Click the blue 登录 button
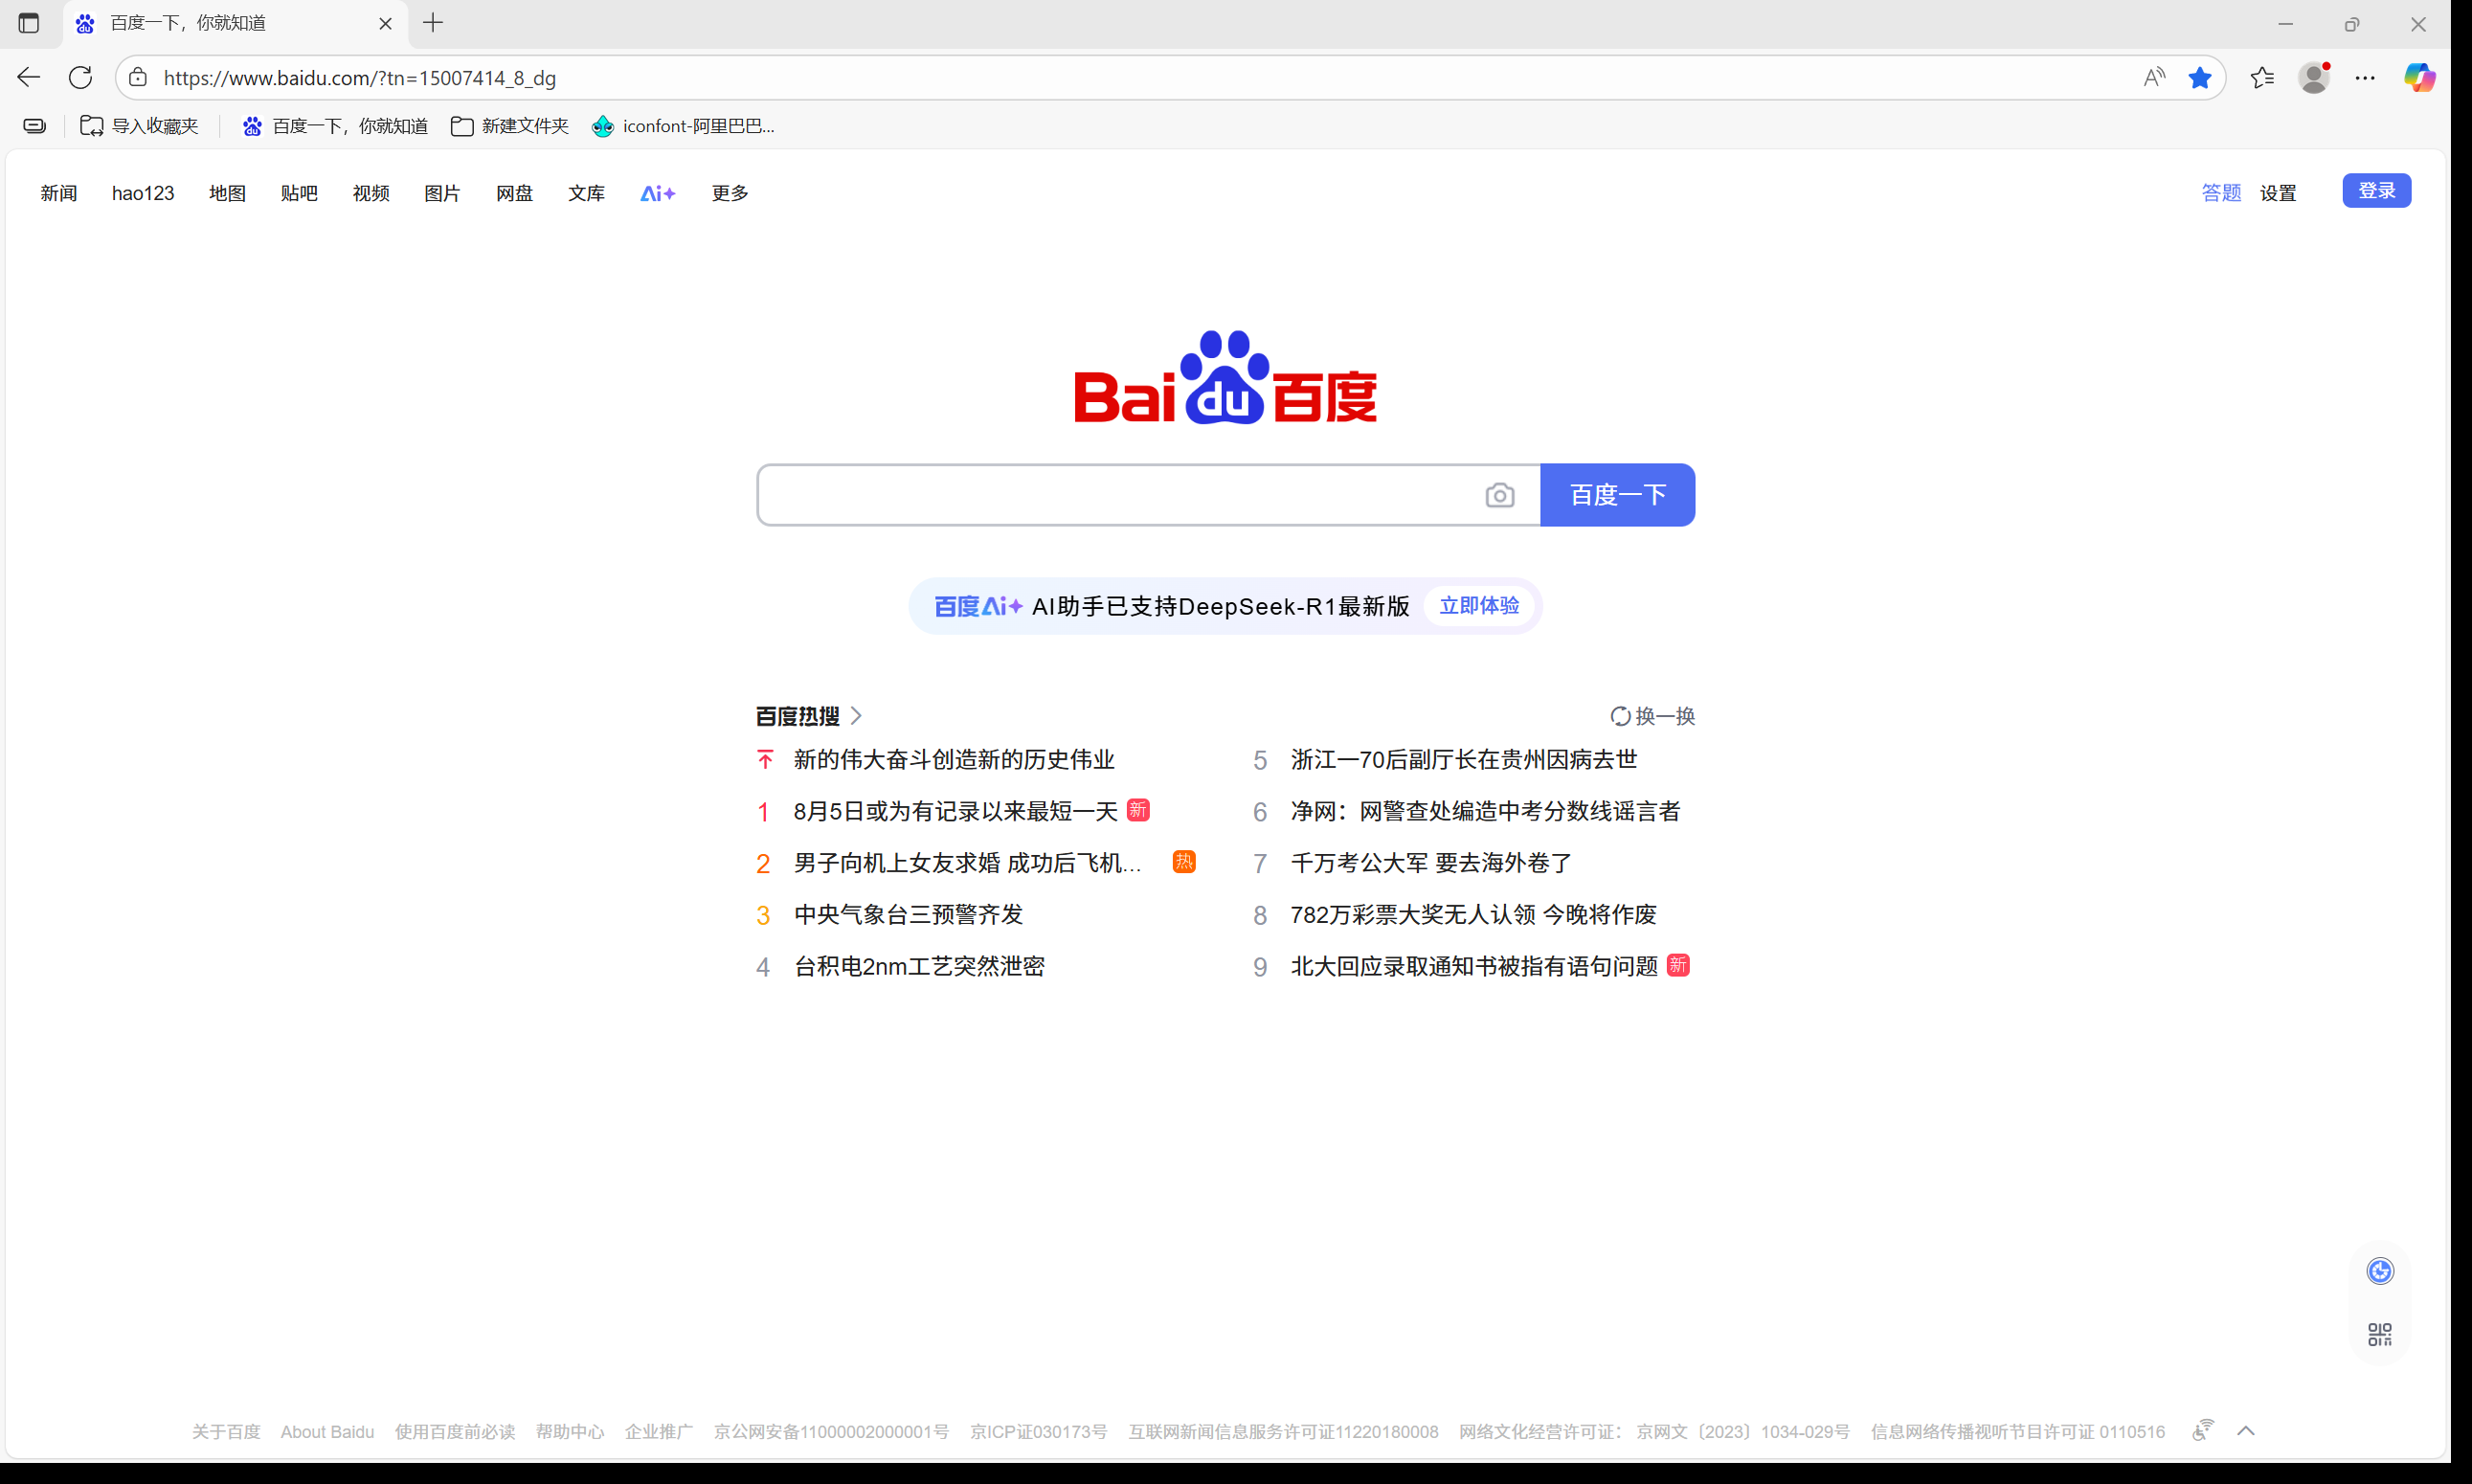Screen dimensions: 2472x1484 pos(2376,190)
